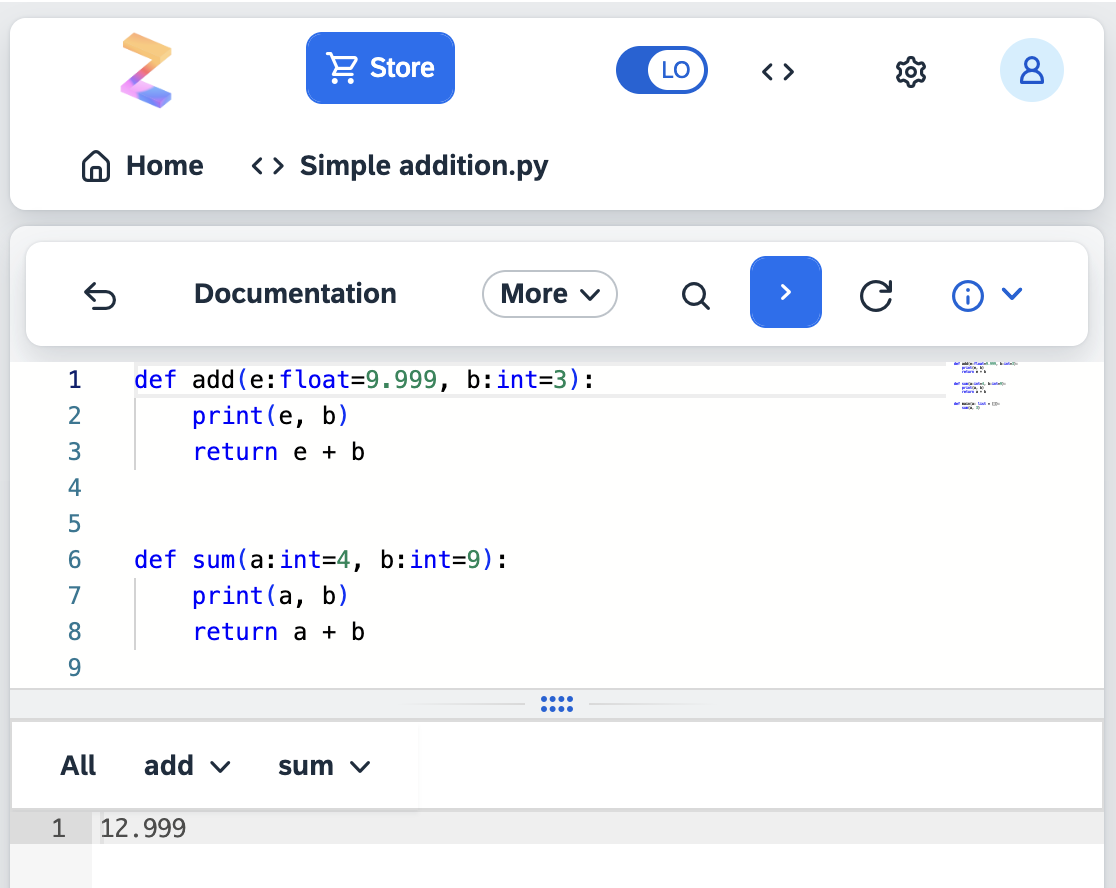This screenshot has height=888, width=1116.
Task: Click the panel divider dots handle
Action: pyautogui.click(x=557, y=704)
